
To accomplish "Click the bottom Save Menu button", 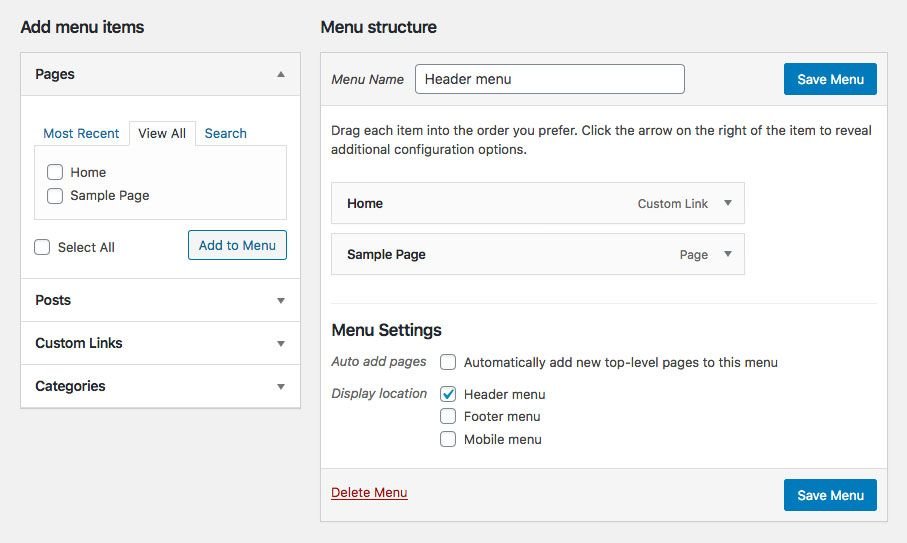I will 830,495.
